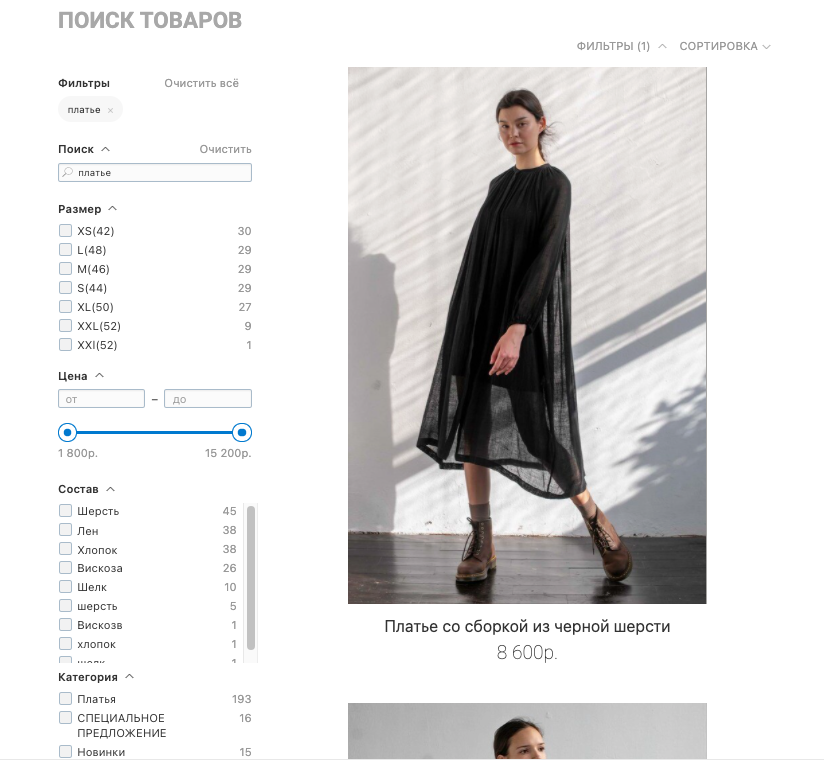Focus the price 'до' input field
Viewport: 824px width, 760px height.
[x=208, y=399]
